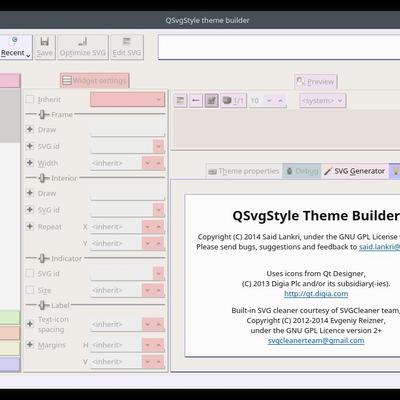Click the Width down arrow

[147, 163]
